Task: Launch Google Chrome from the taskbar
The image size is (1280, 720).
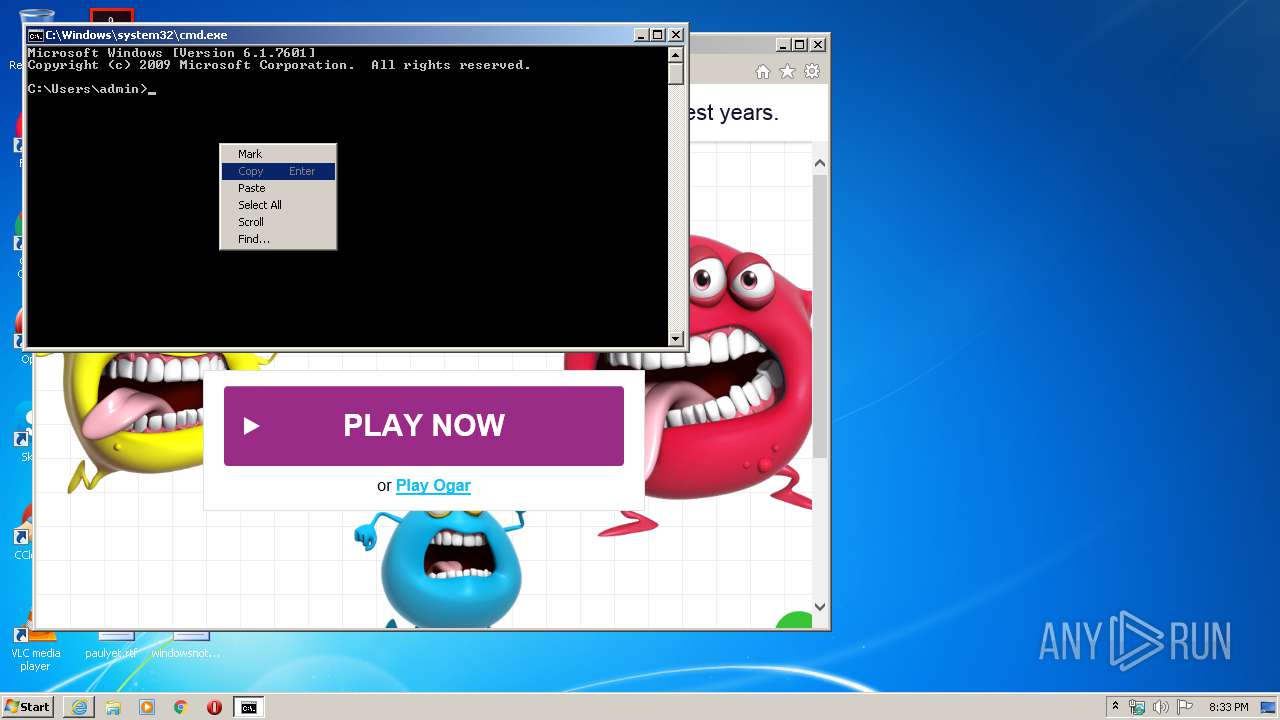Action: pos(181,707)
